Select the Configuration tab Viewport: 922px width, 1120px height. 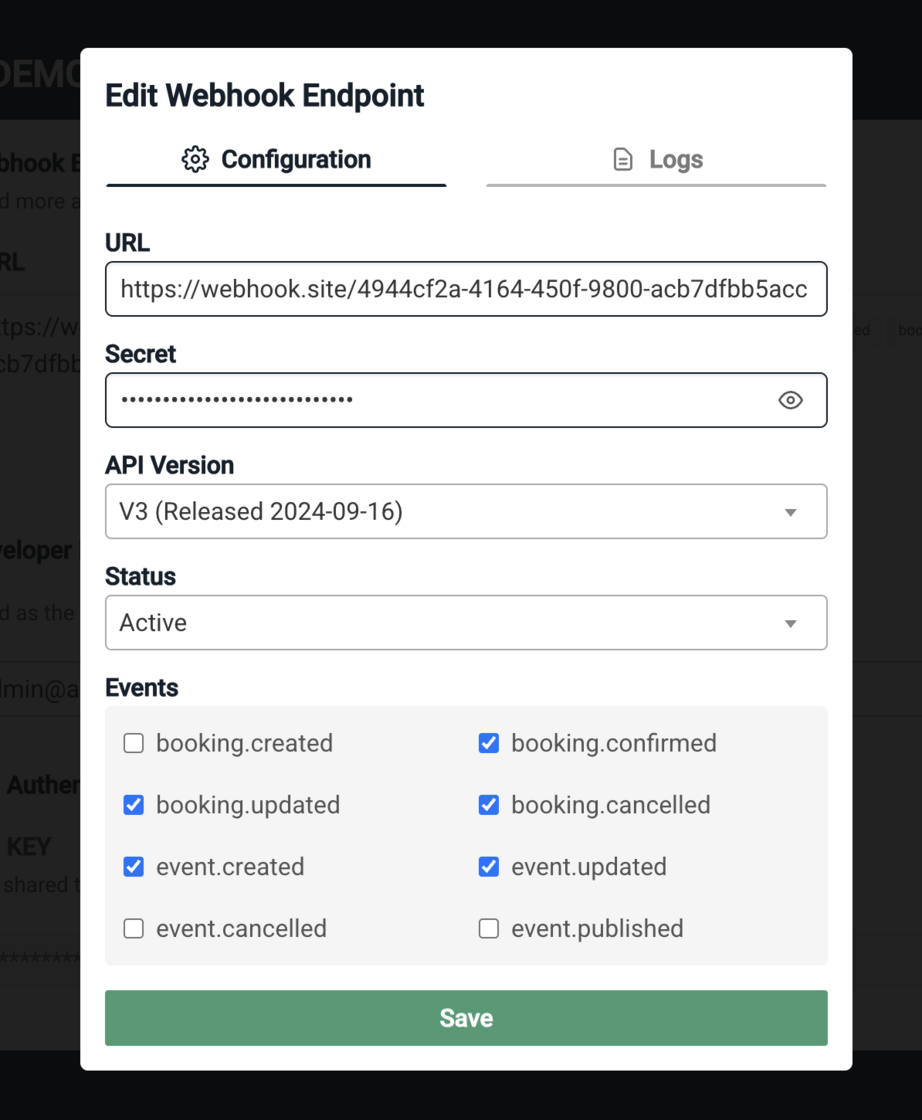coord(276,160)
